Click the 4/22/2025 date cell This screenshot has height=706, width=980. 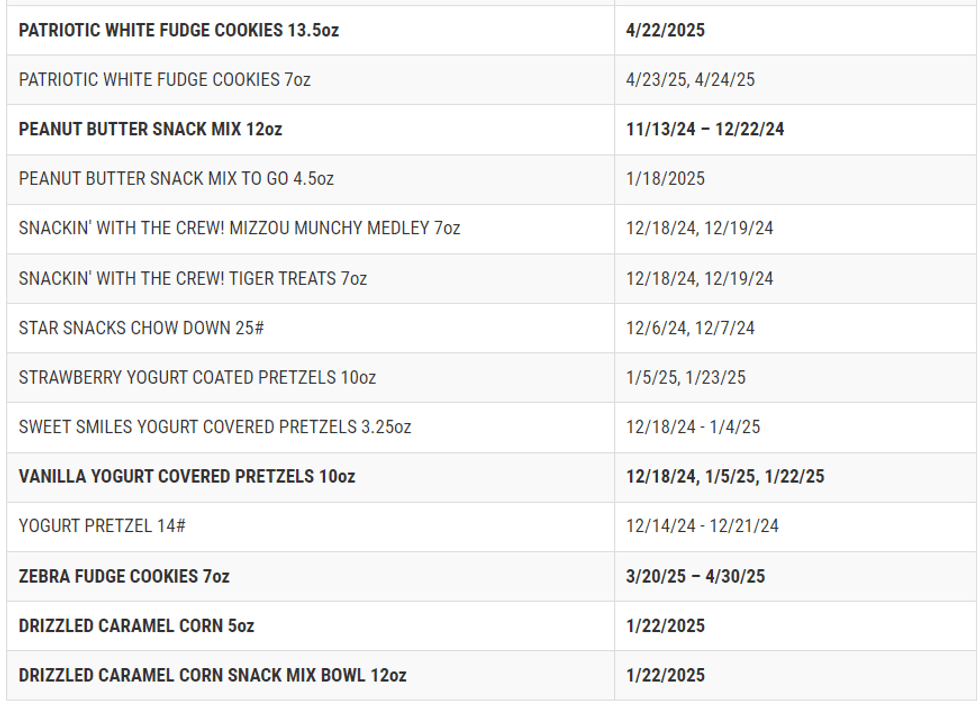666,30
